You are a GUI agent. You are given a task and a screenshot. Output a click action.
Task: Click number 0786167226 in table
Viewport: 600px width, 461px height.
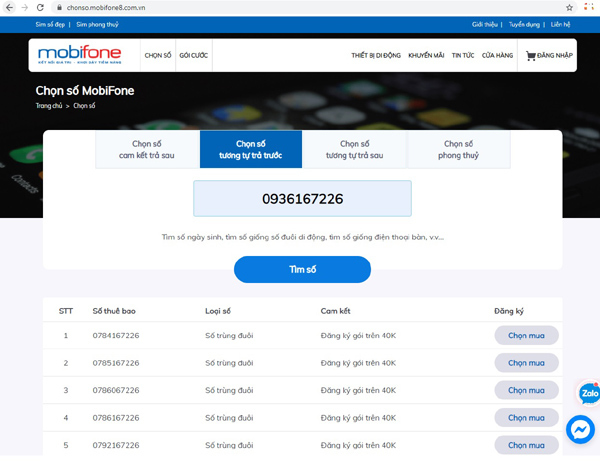pos(116,418)
